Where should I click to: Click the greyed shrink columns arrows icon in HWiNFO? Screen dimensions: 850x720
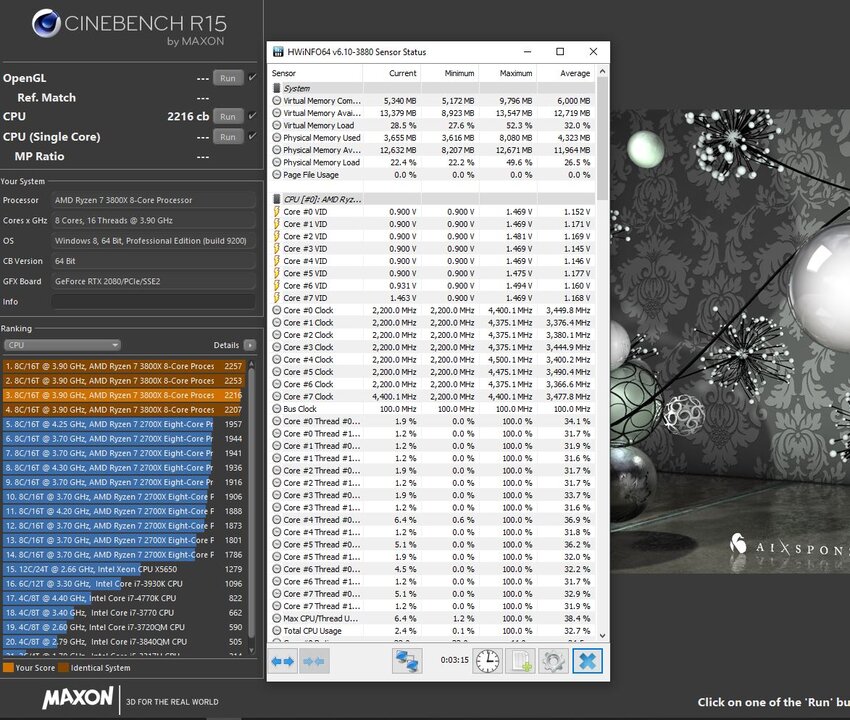pos(314,661)
